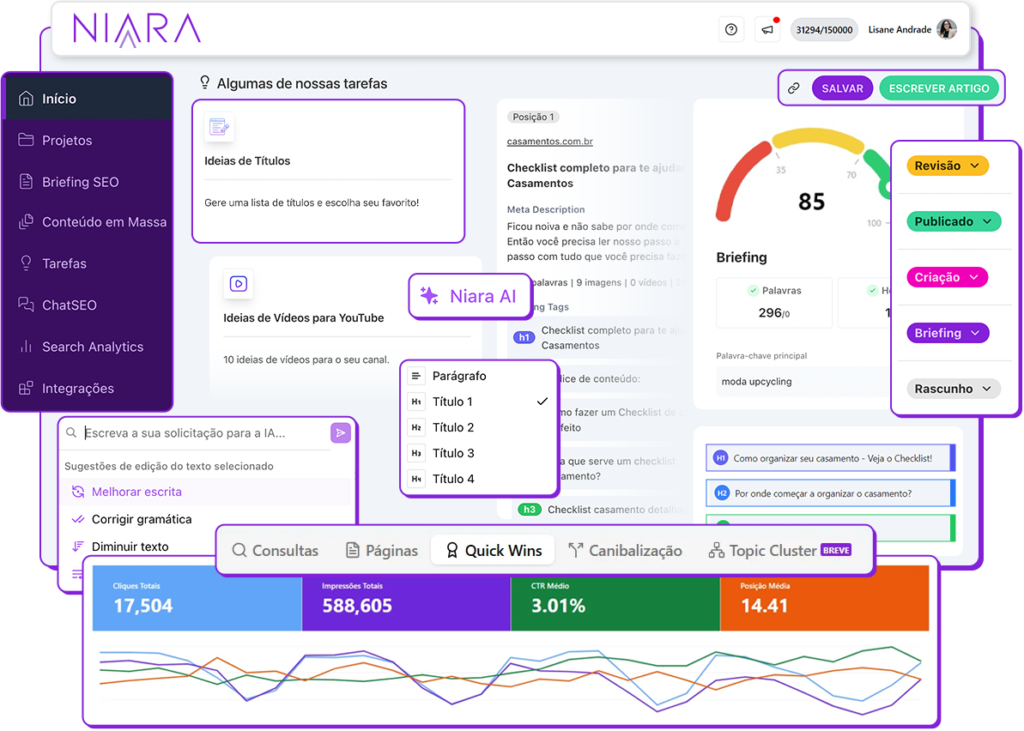Open the Briefing status dropdown
The image size is (1024, 731).
[x=948, y=333]
